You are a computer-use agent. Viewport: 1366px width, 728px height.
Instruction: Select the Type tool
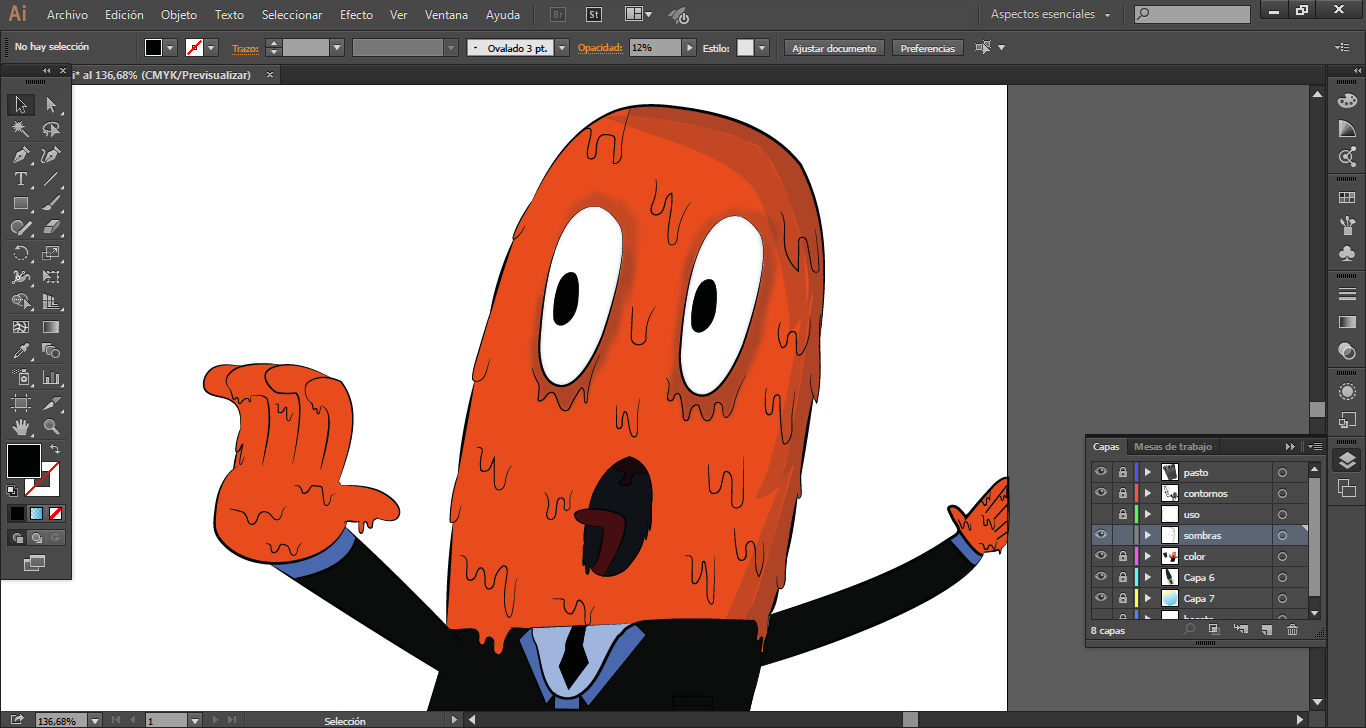(20, 179)
